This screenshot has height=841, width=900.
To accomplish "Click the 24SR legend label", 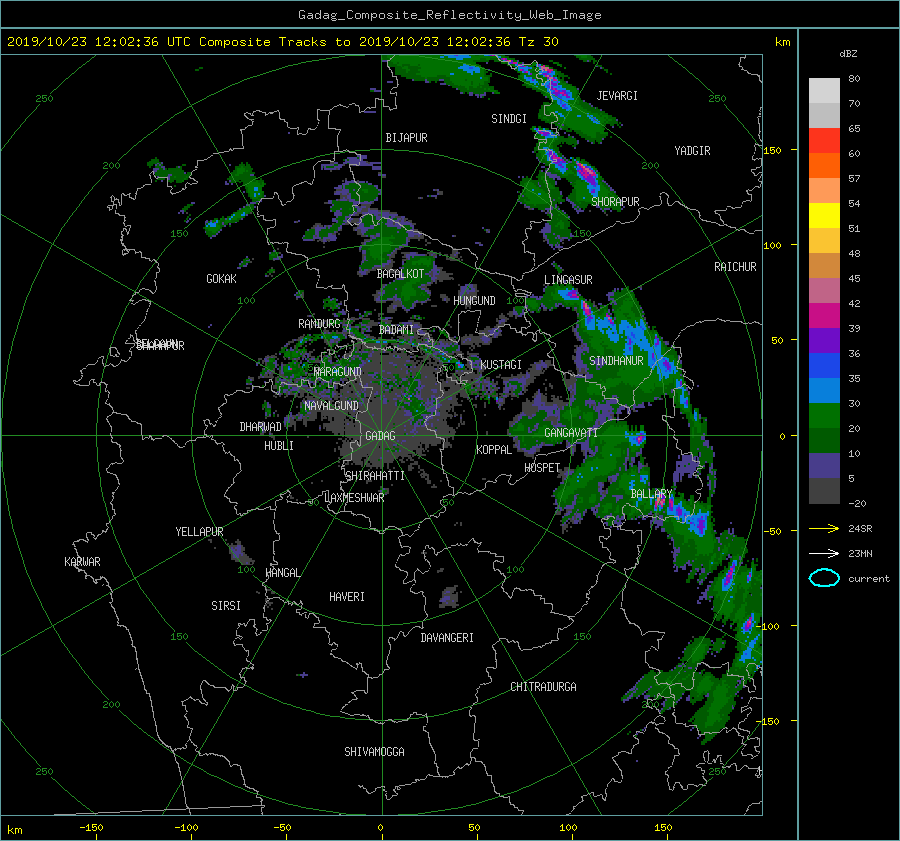I will 860,529.
